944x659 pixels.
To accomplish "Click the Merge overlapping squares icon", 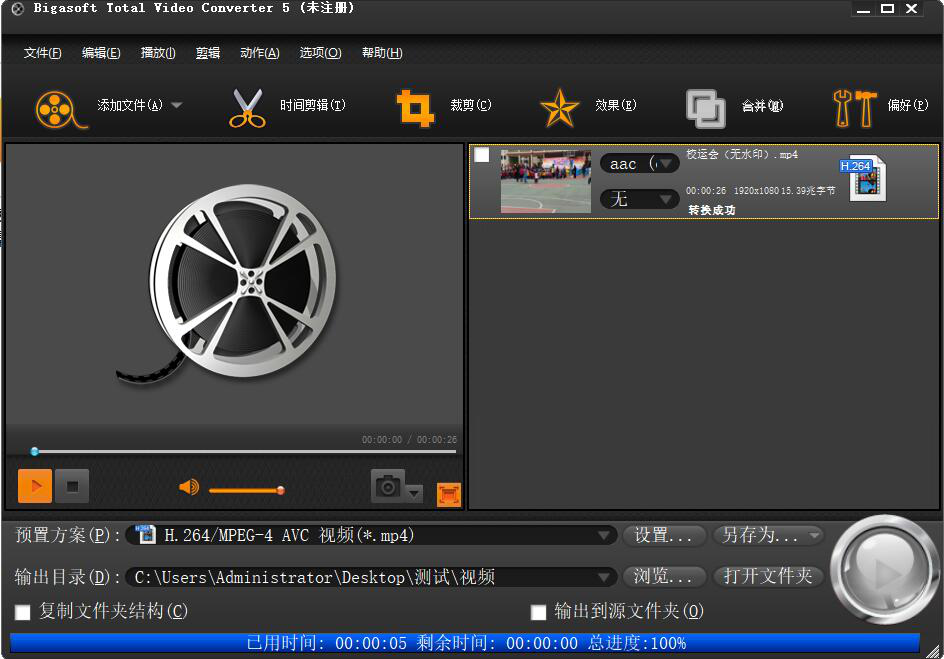I will (706, 108).
